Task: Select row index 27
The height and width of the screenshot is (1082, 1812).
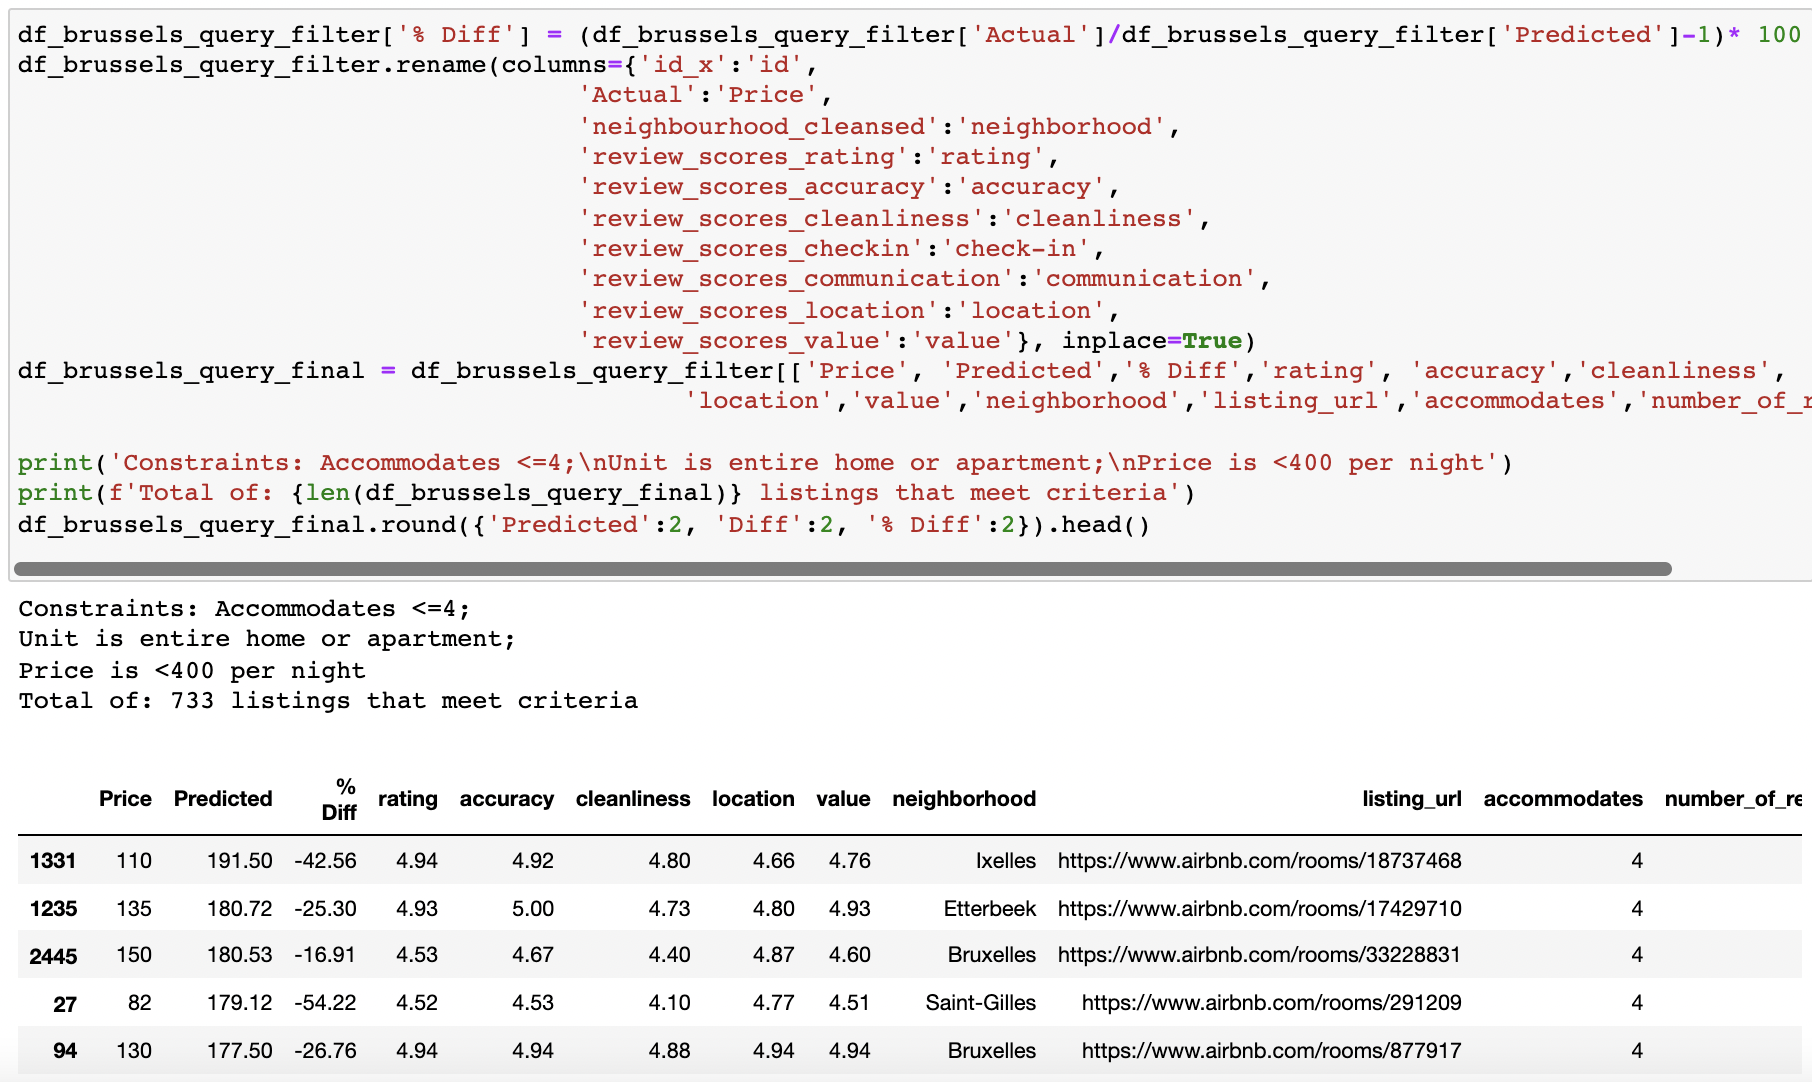Action: (x=65, y=1005)
